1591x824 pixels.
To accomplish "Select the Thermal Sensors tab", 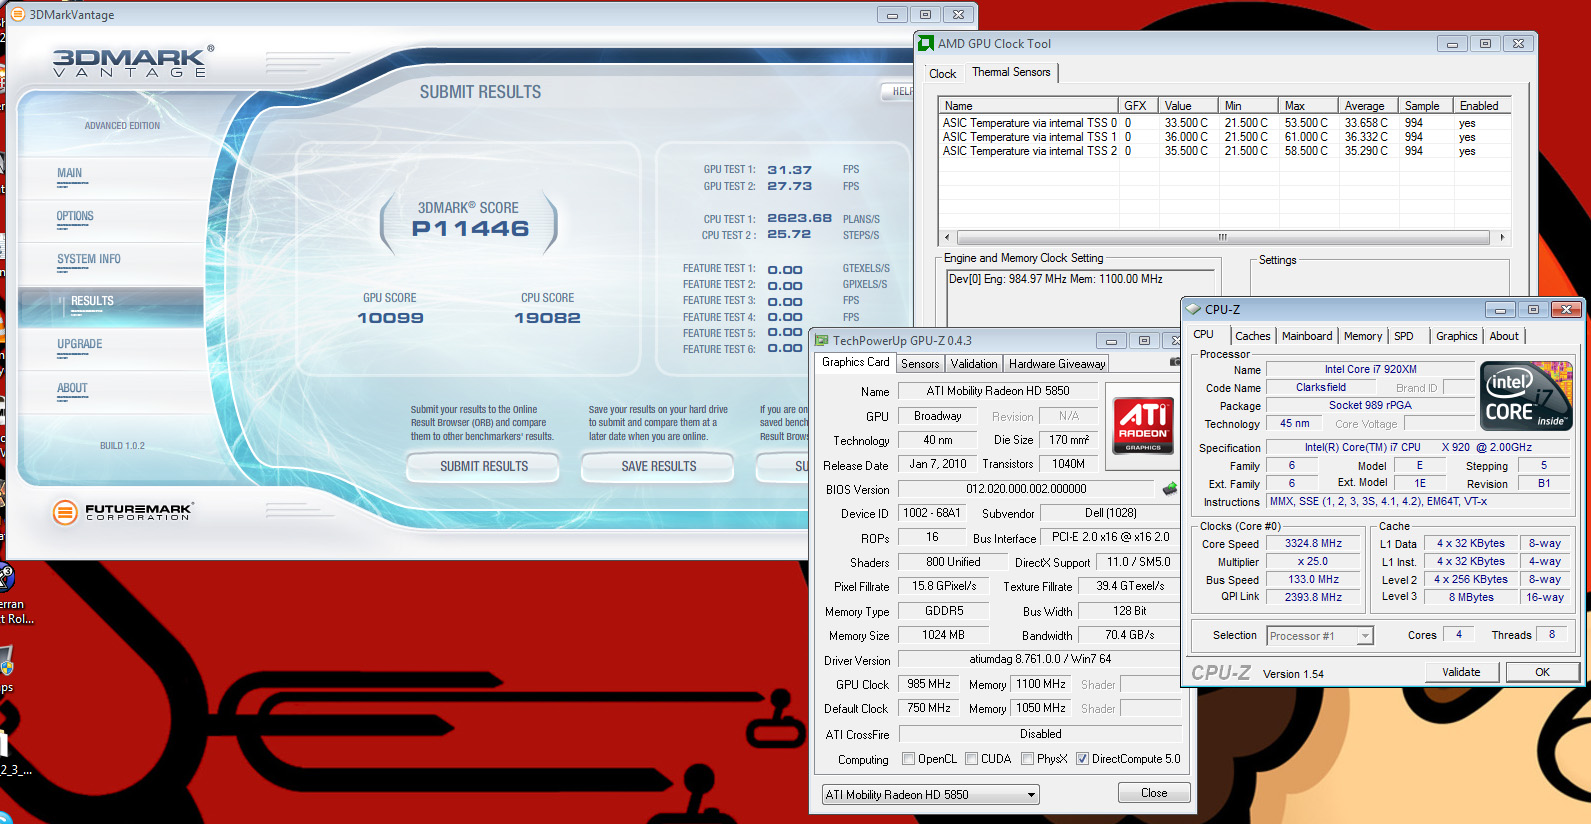I will 1011,72.
